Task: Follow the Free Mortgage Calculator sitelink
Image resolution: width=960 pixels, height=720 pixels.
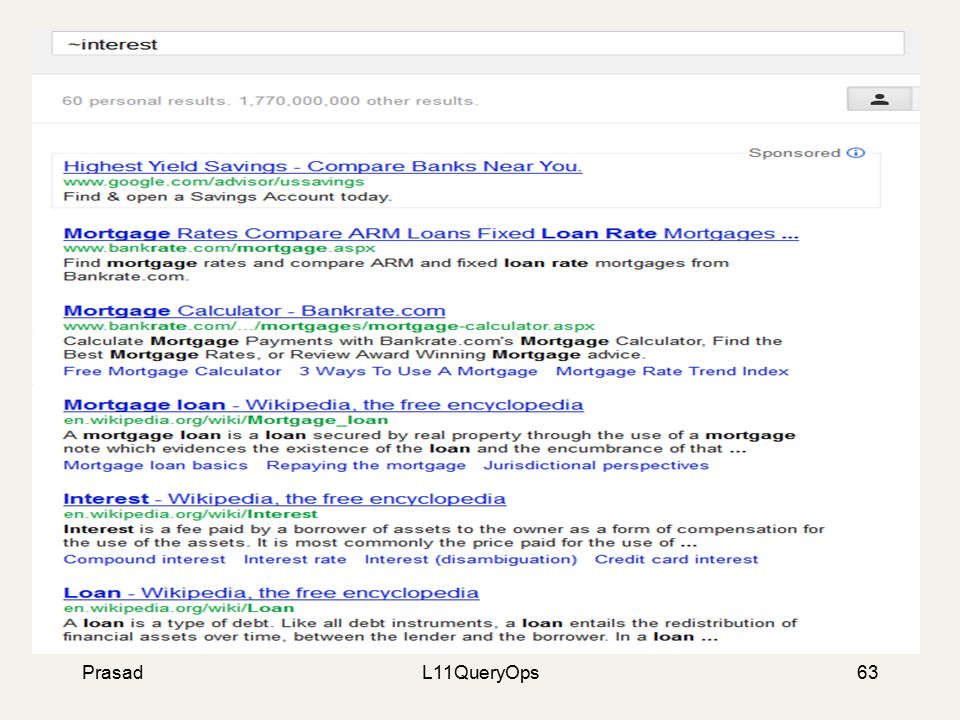Action: click(172, 371)
